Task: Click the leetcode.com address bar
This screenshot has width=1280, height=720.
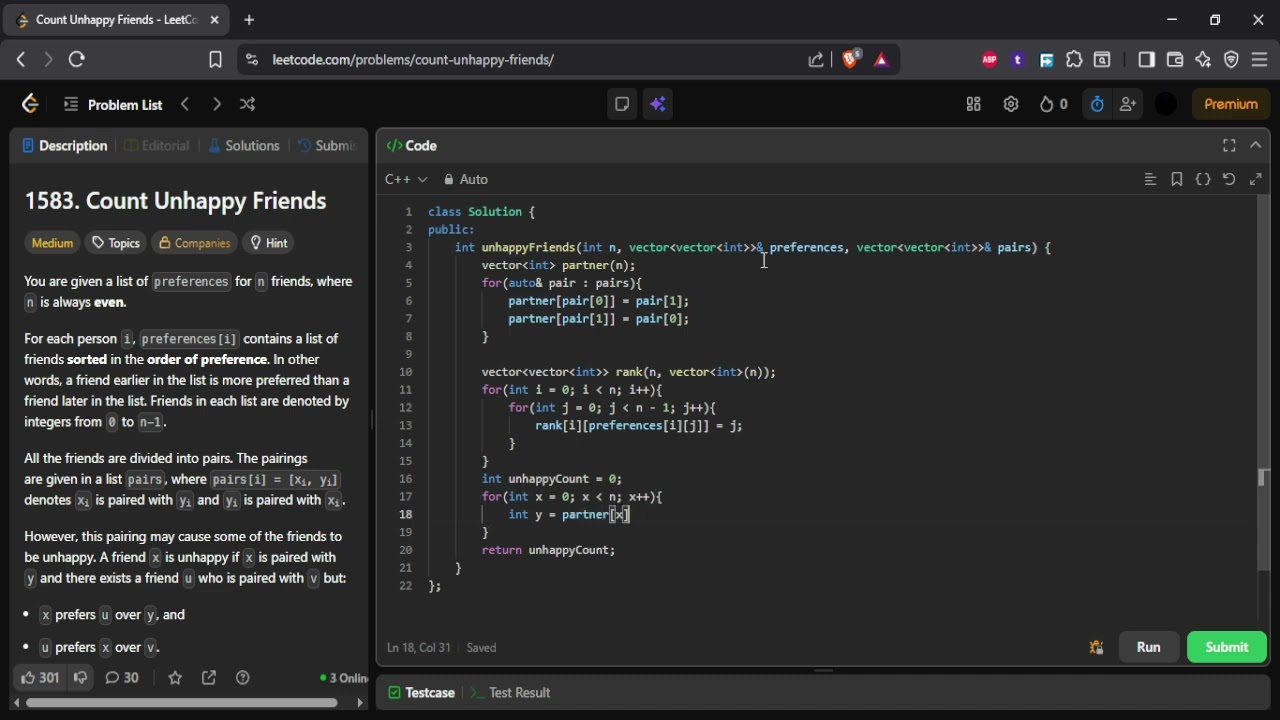Action: point(413,60)
